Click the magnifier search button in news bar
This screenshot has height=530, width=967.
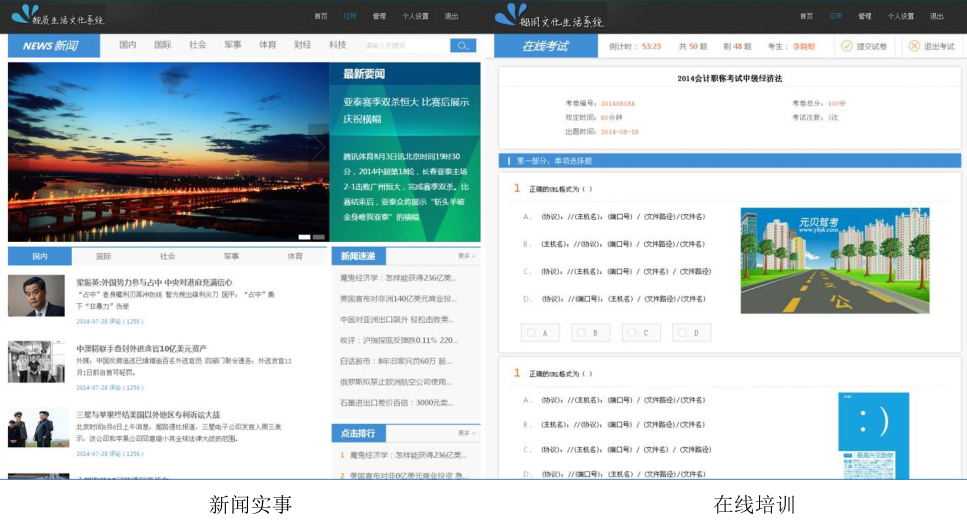pyautogui.click(x=462, y=46)
